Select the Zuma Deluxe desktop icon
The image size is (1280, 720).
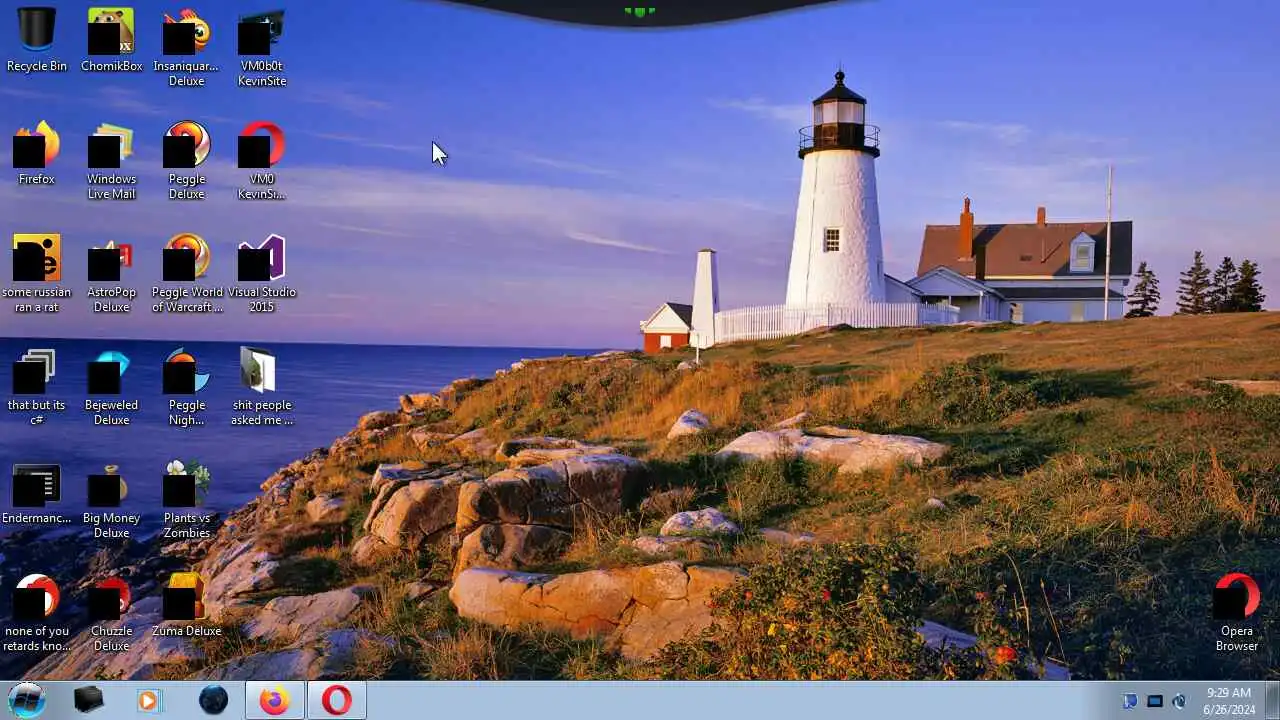(x=186, y=605)
